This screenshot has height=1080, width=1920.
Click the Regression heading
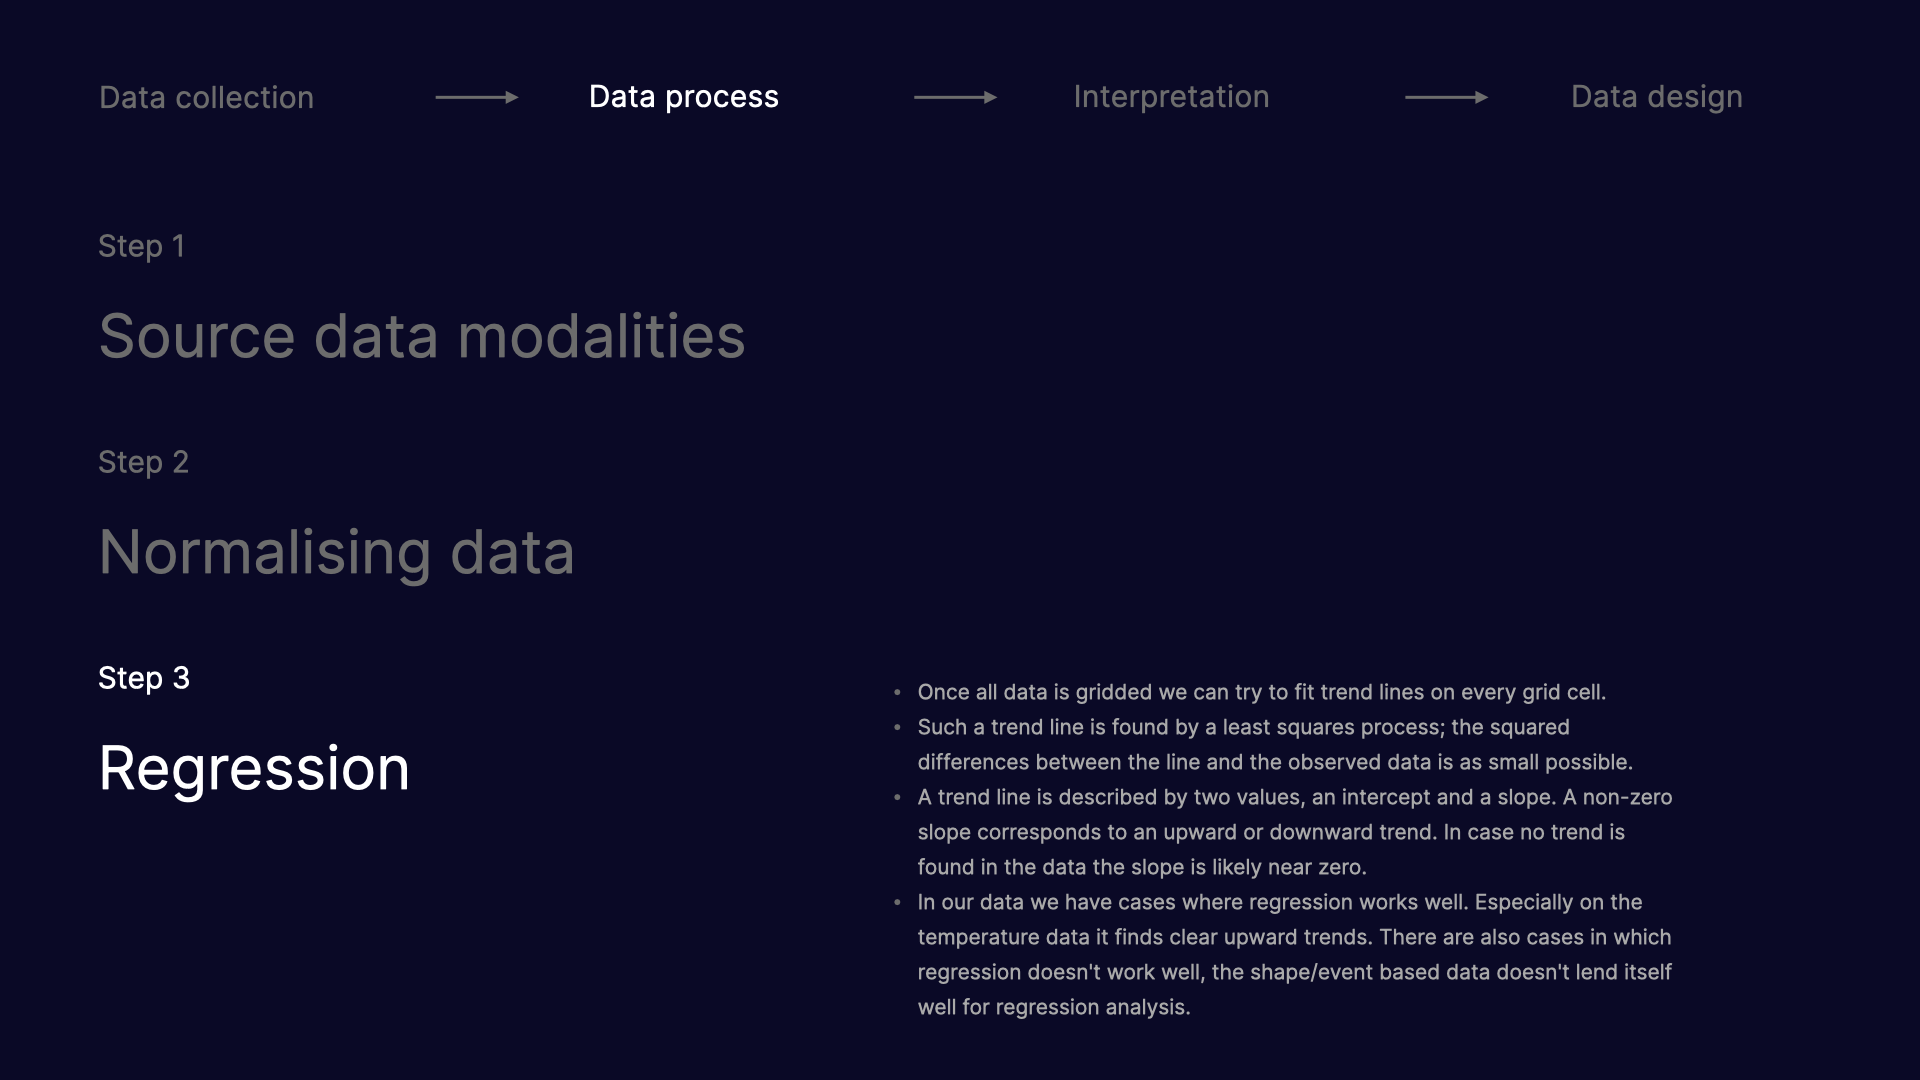click(x=254, y=769)
